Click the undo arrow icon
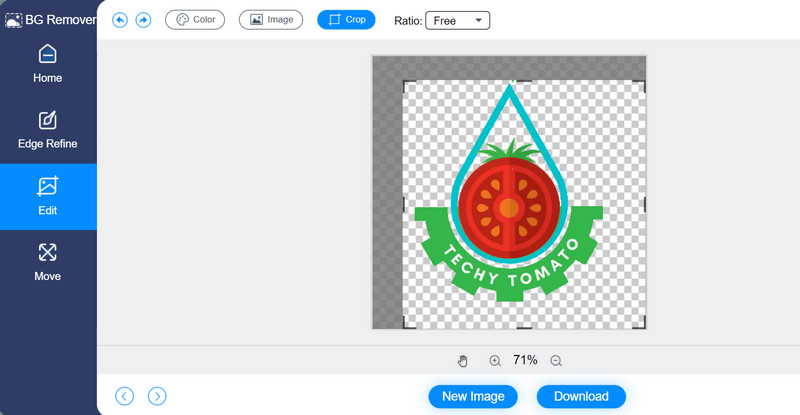 (120, 20)
